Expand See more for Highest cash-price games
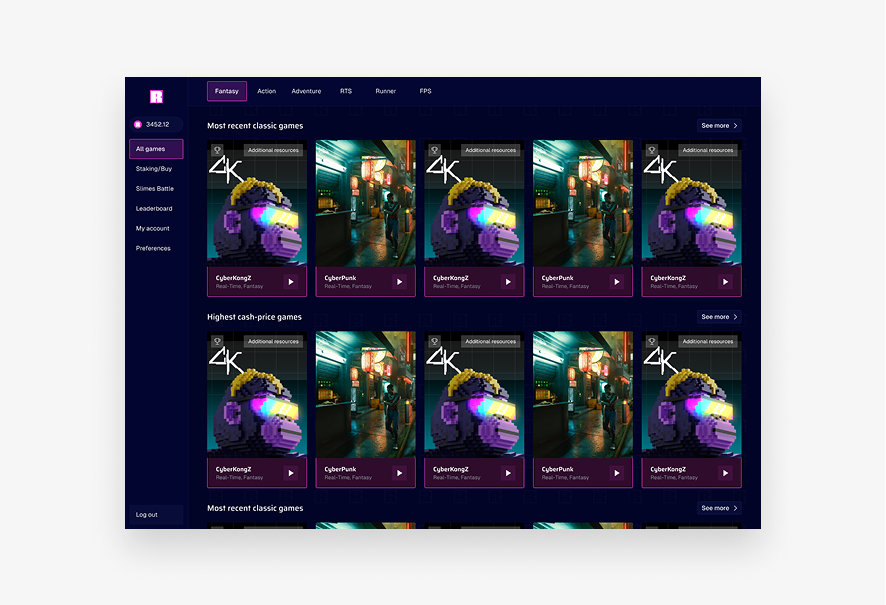The width and height of the screenshot is (886, 605). (x=718, y=316)
